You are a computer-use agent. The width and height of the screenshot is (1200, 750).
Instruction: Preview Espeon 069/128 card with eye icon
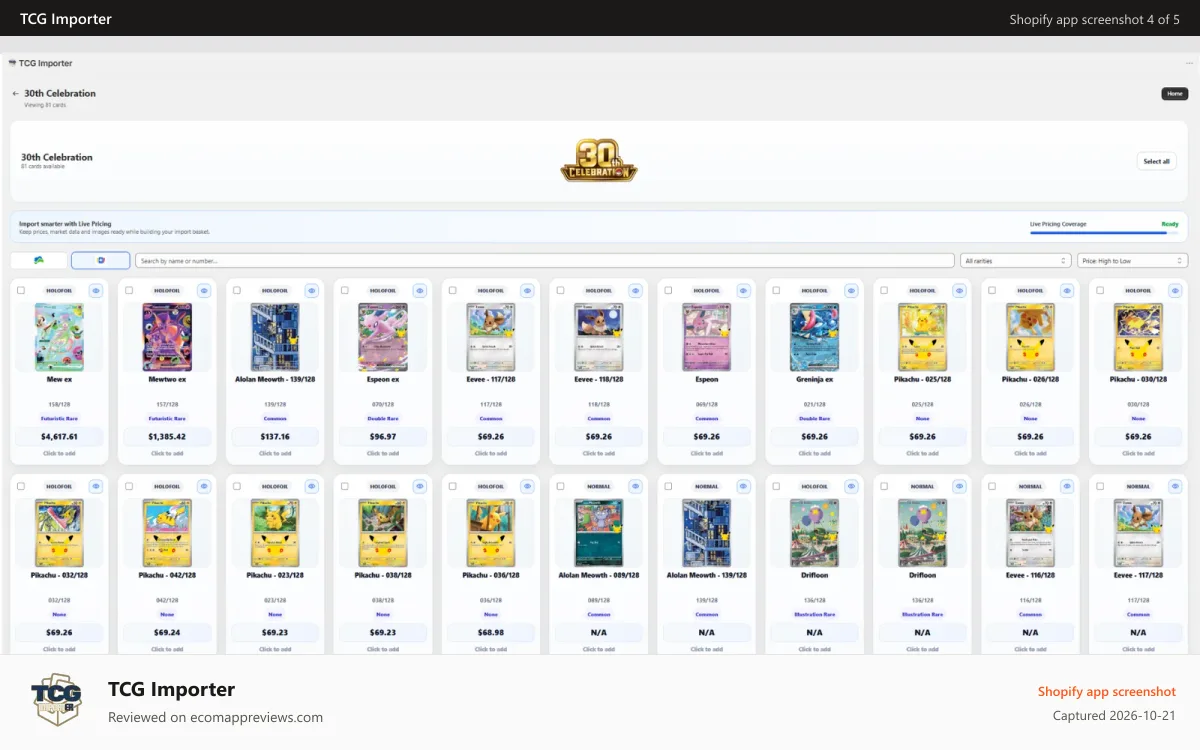(x=744, y=290)
